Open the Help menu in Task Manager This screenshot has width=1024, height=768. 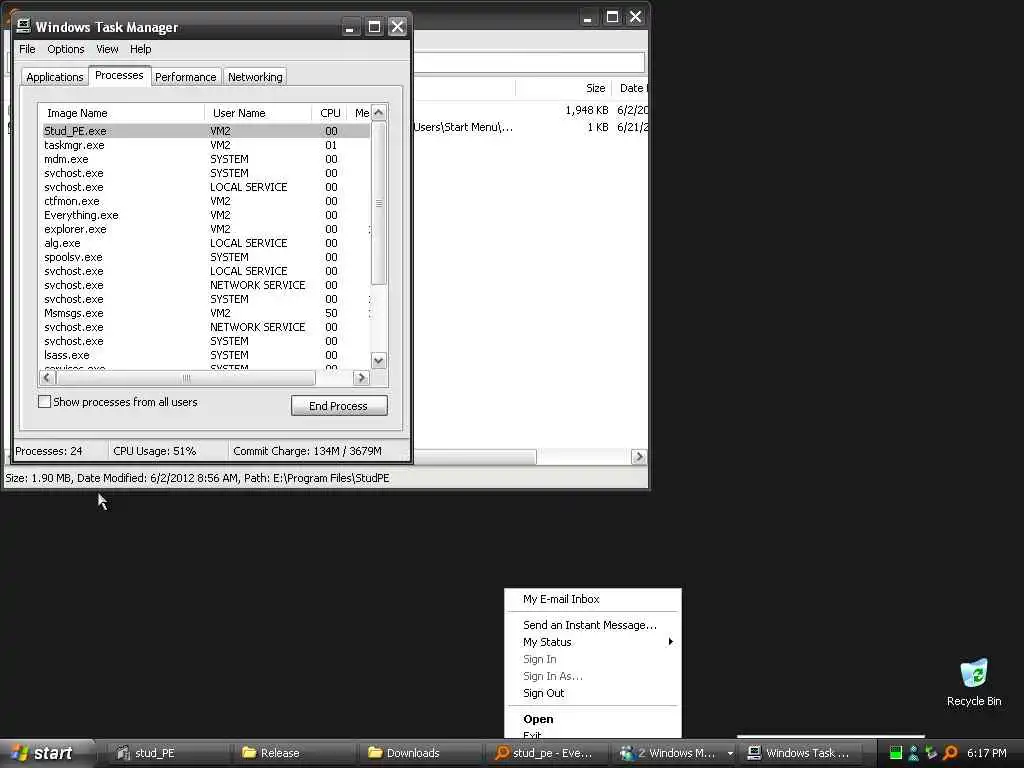coord(140,49)
